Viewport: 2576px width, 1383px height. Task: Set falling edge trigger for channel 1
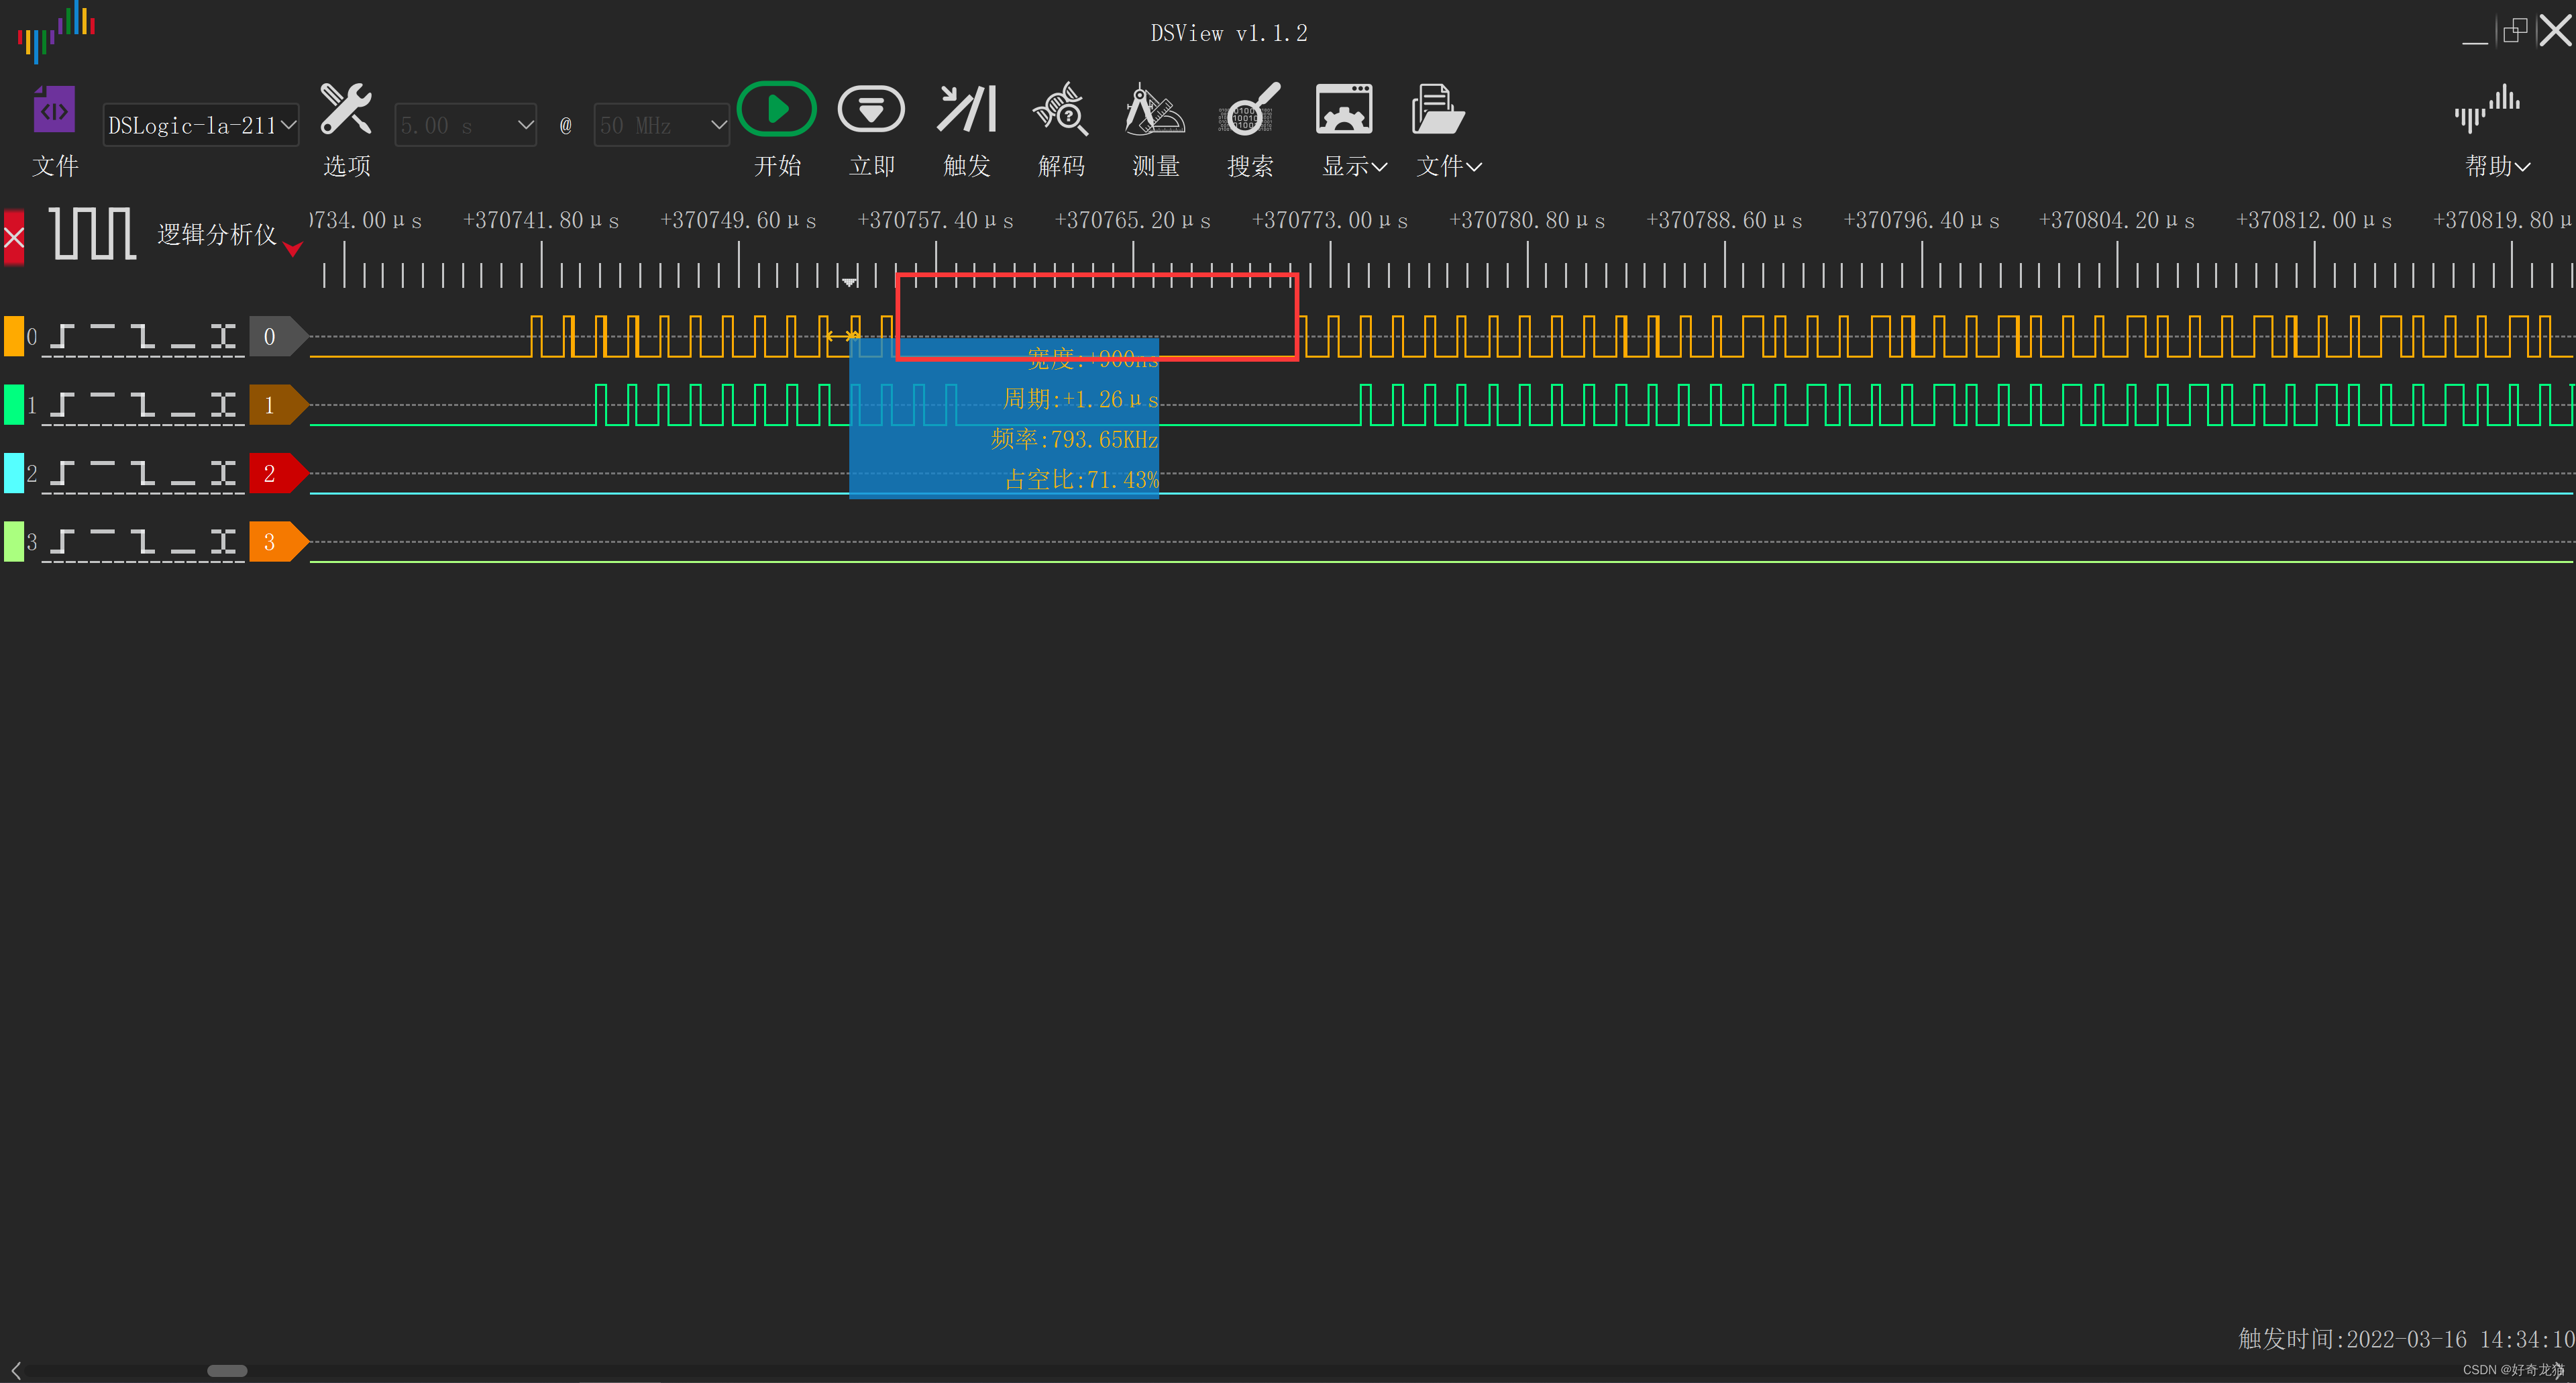pyautogui.click(x=143, y=405)
